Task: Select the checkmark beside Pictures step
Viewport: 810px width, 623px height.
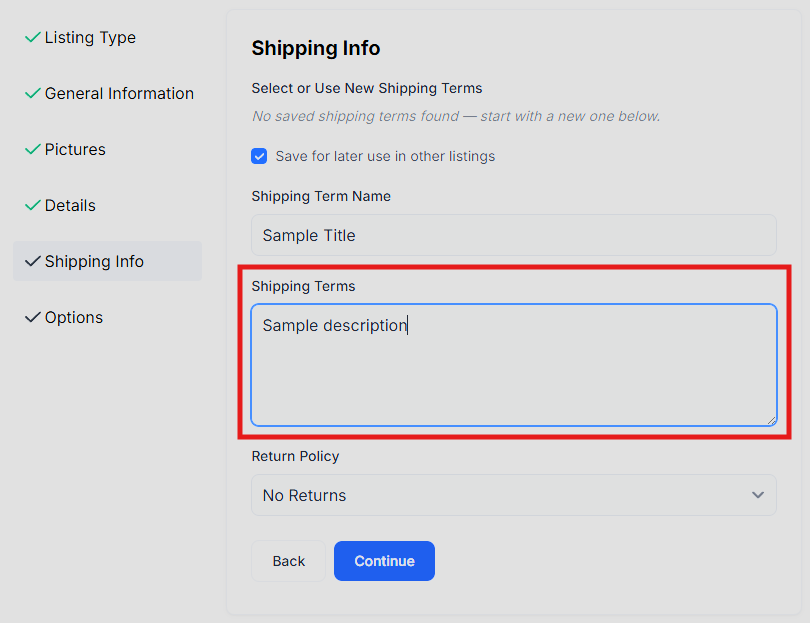Action: tap(33, 149)
